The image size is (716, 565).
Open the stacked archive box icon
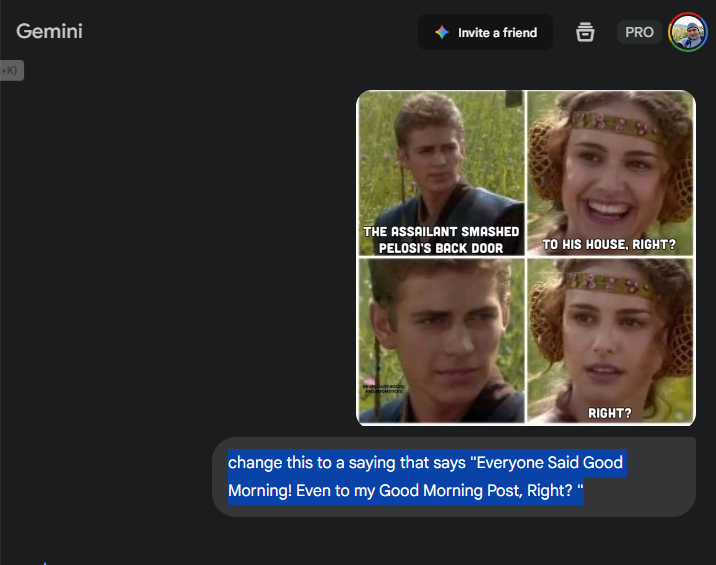[585, 32]
